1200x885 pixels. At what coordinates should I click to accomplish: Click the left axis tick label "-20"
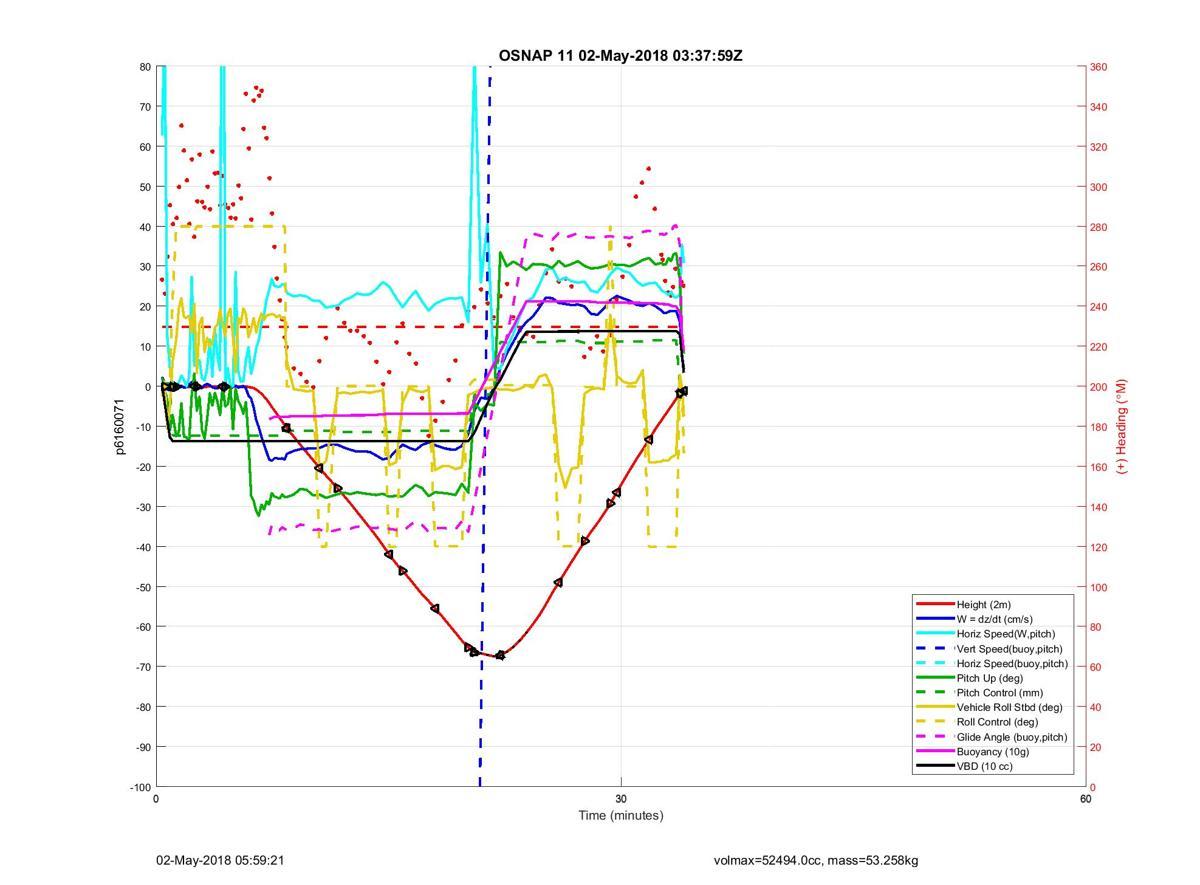[142, 467]
